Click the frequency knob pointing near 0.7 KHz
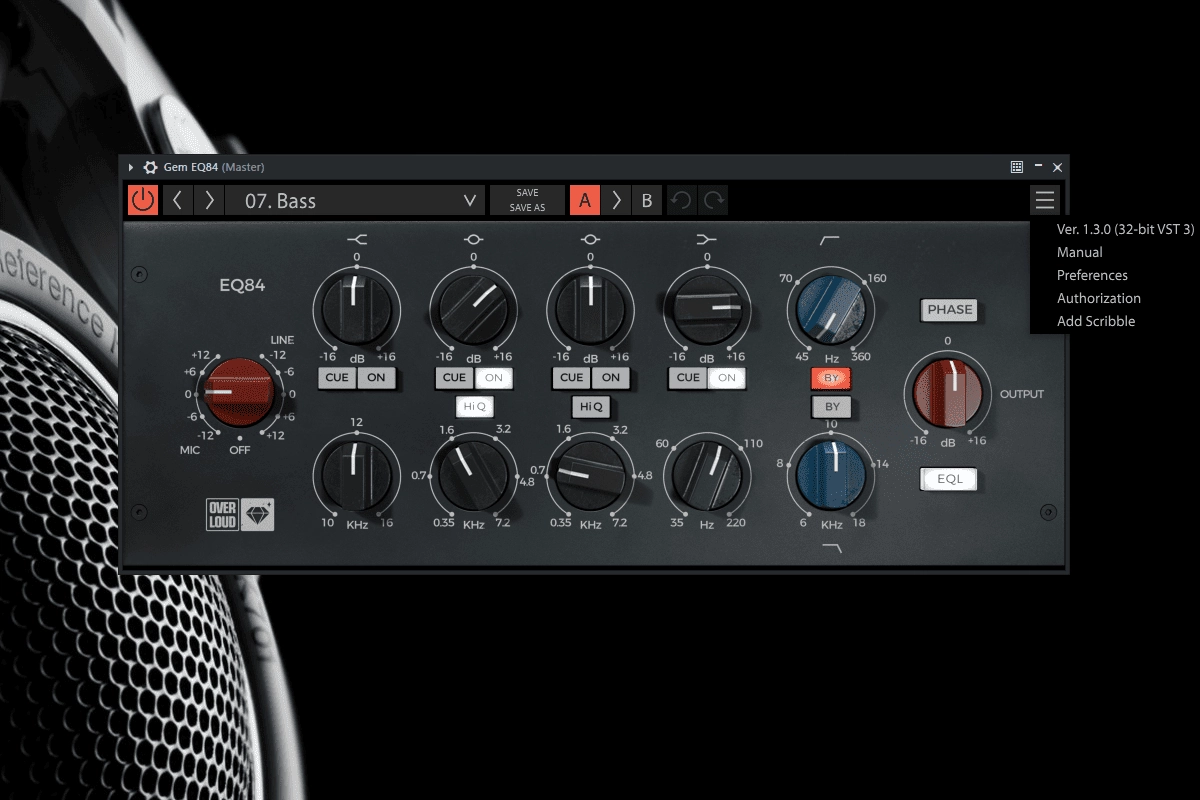1200x800 pixels. [x=590, y=477]
